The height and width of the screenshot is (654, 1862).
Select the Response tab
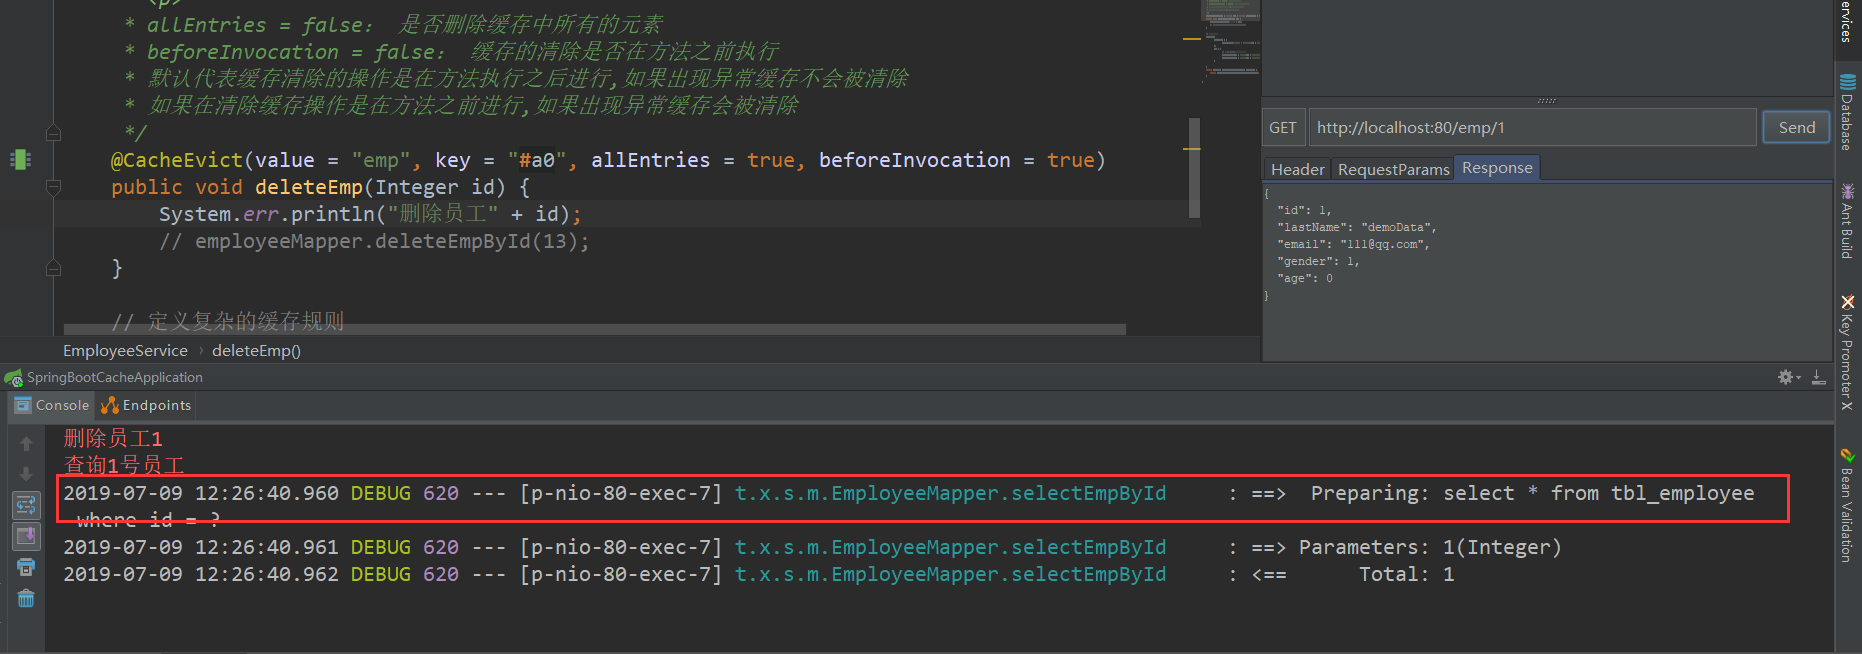(1497, 168)
